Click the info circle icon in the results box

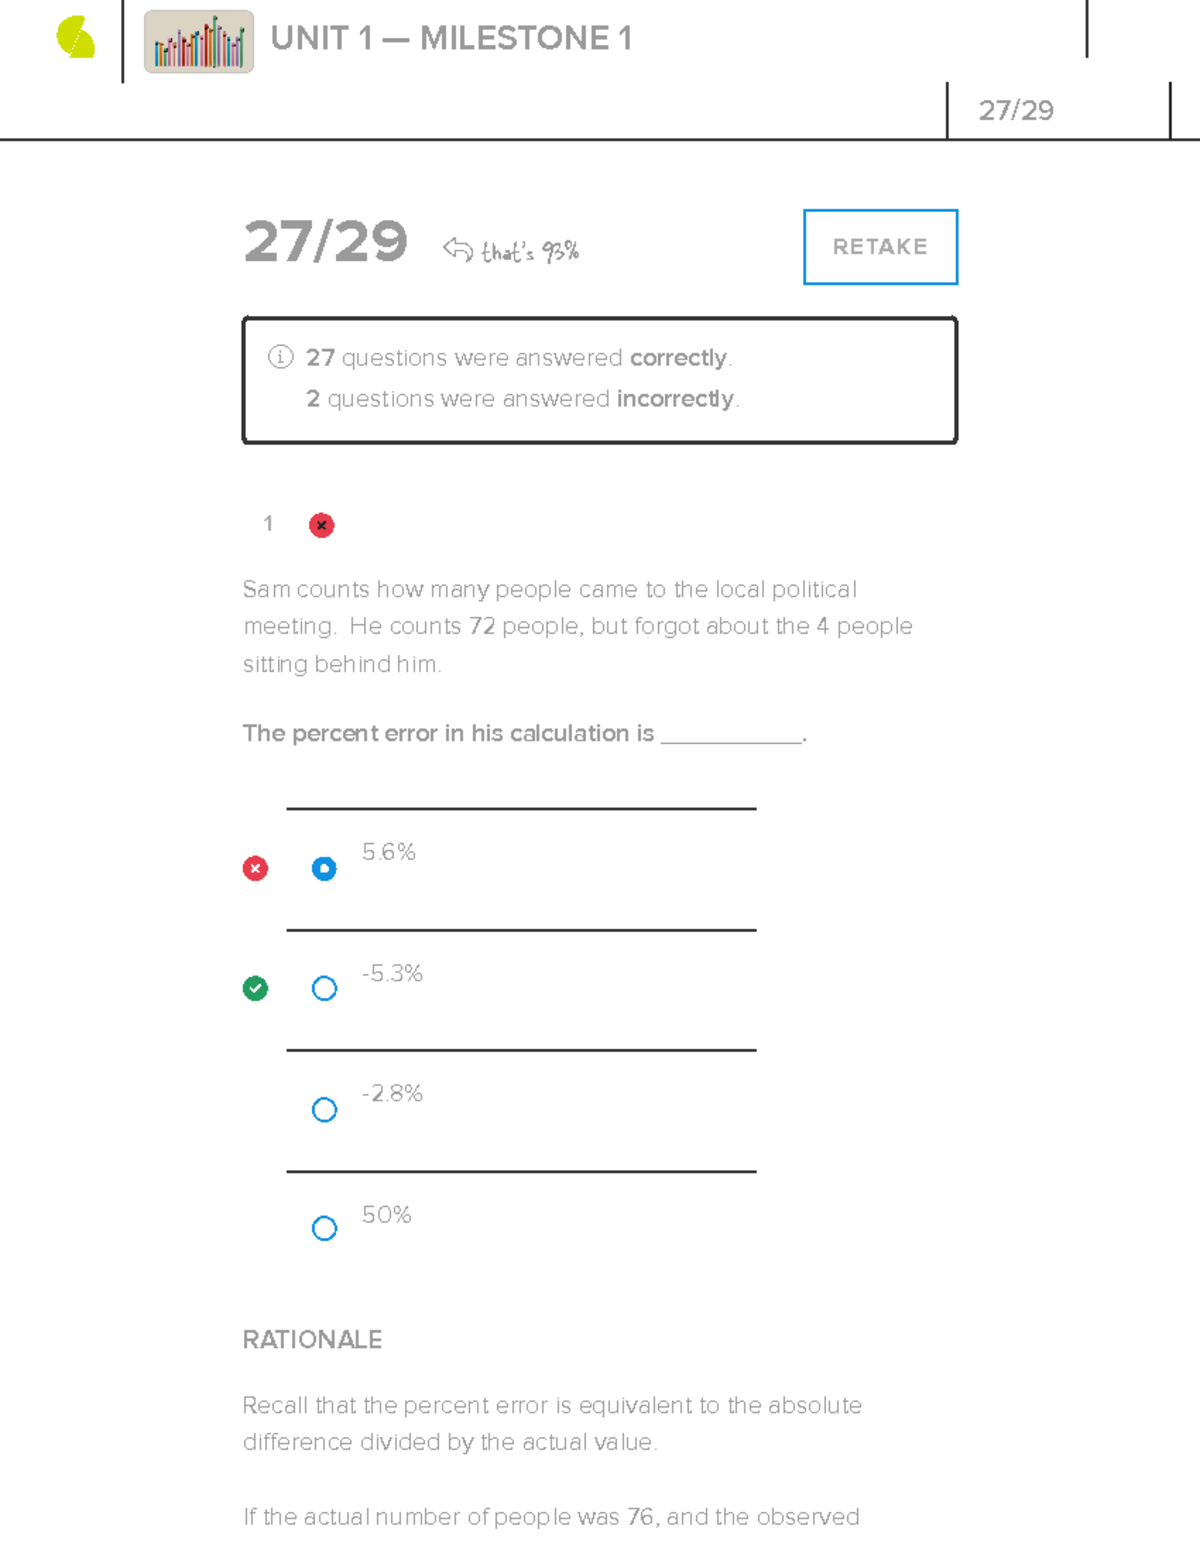282,357
